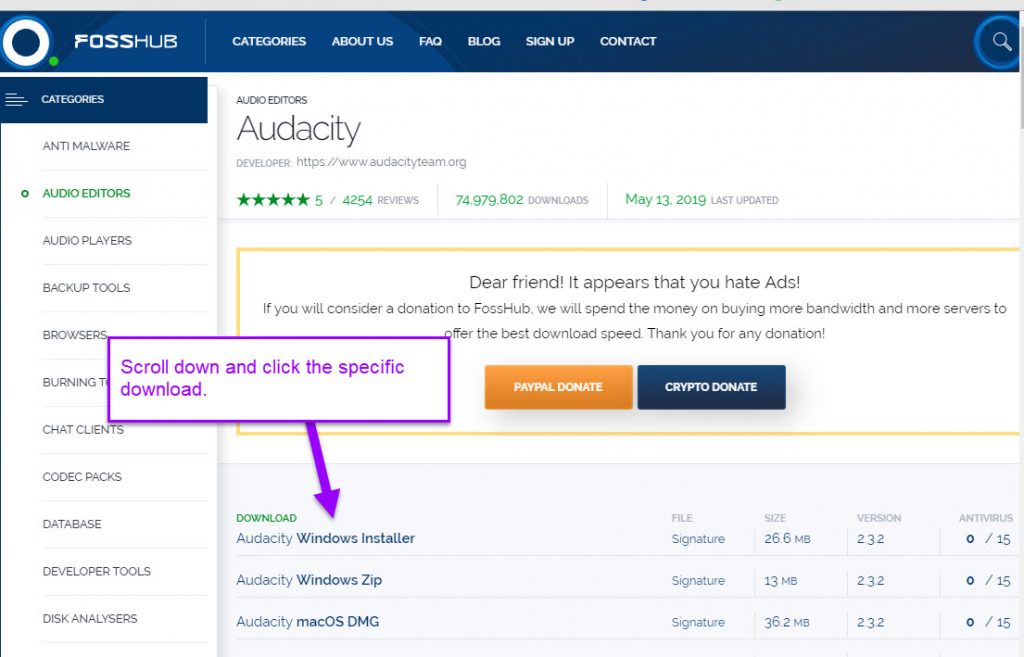Image resolution: width=1024 pixels, height=657 pixels.
Task: Go to Sign Up page
Action: click(550, 41)
